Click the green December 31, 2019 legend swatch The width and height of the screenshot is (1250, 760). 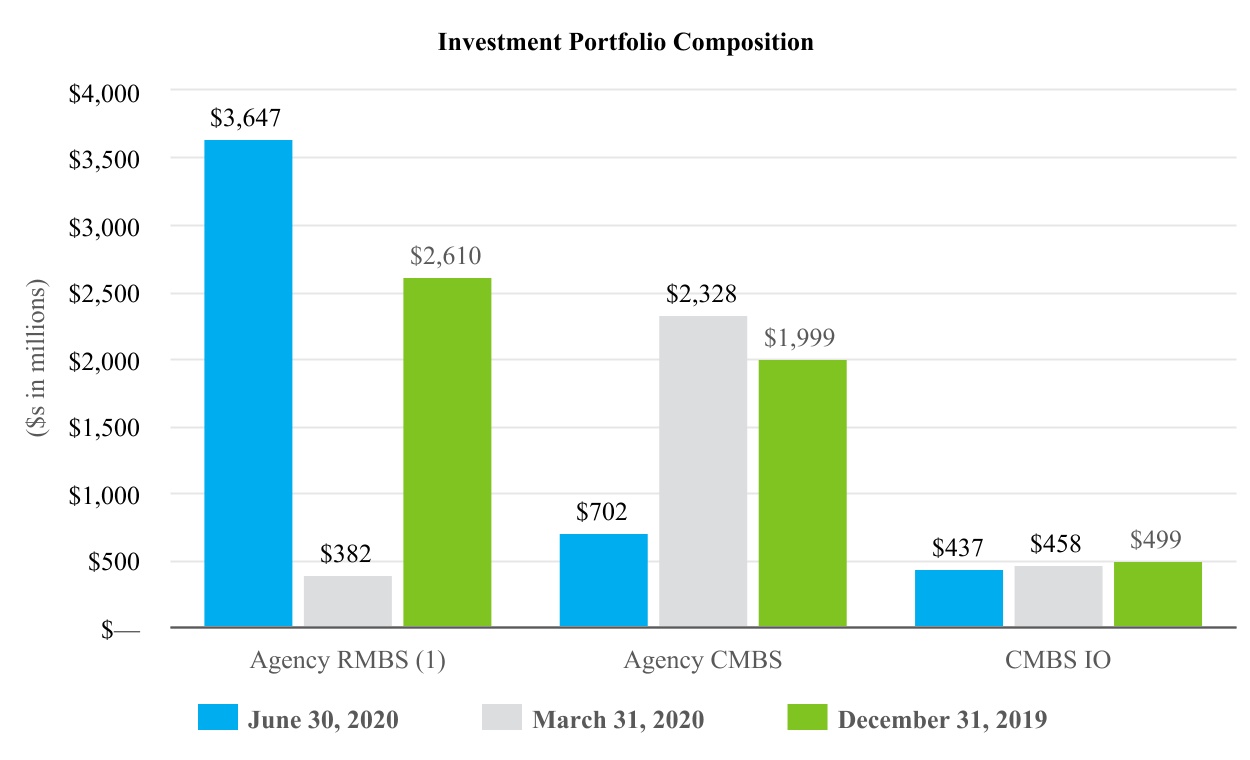[x=807, y=718]
